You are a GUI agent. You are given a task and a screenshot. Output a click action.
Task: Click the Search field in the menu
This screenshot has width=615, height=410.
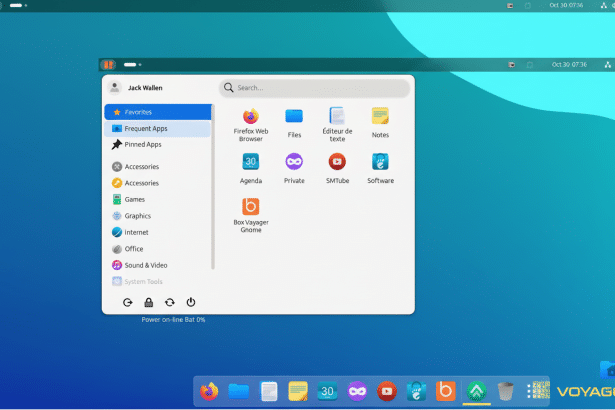(x=315, y=87)
